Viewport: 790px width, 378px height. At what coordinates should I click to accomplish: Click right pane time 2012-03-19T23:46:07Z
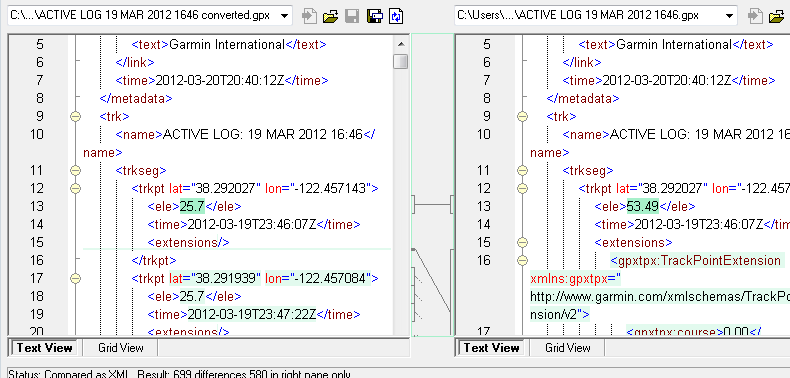(x=699, y=224)
